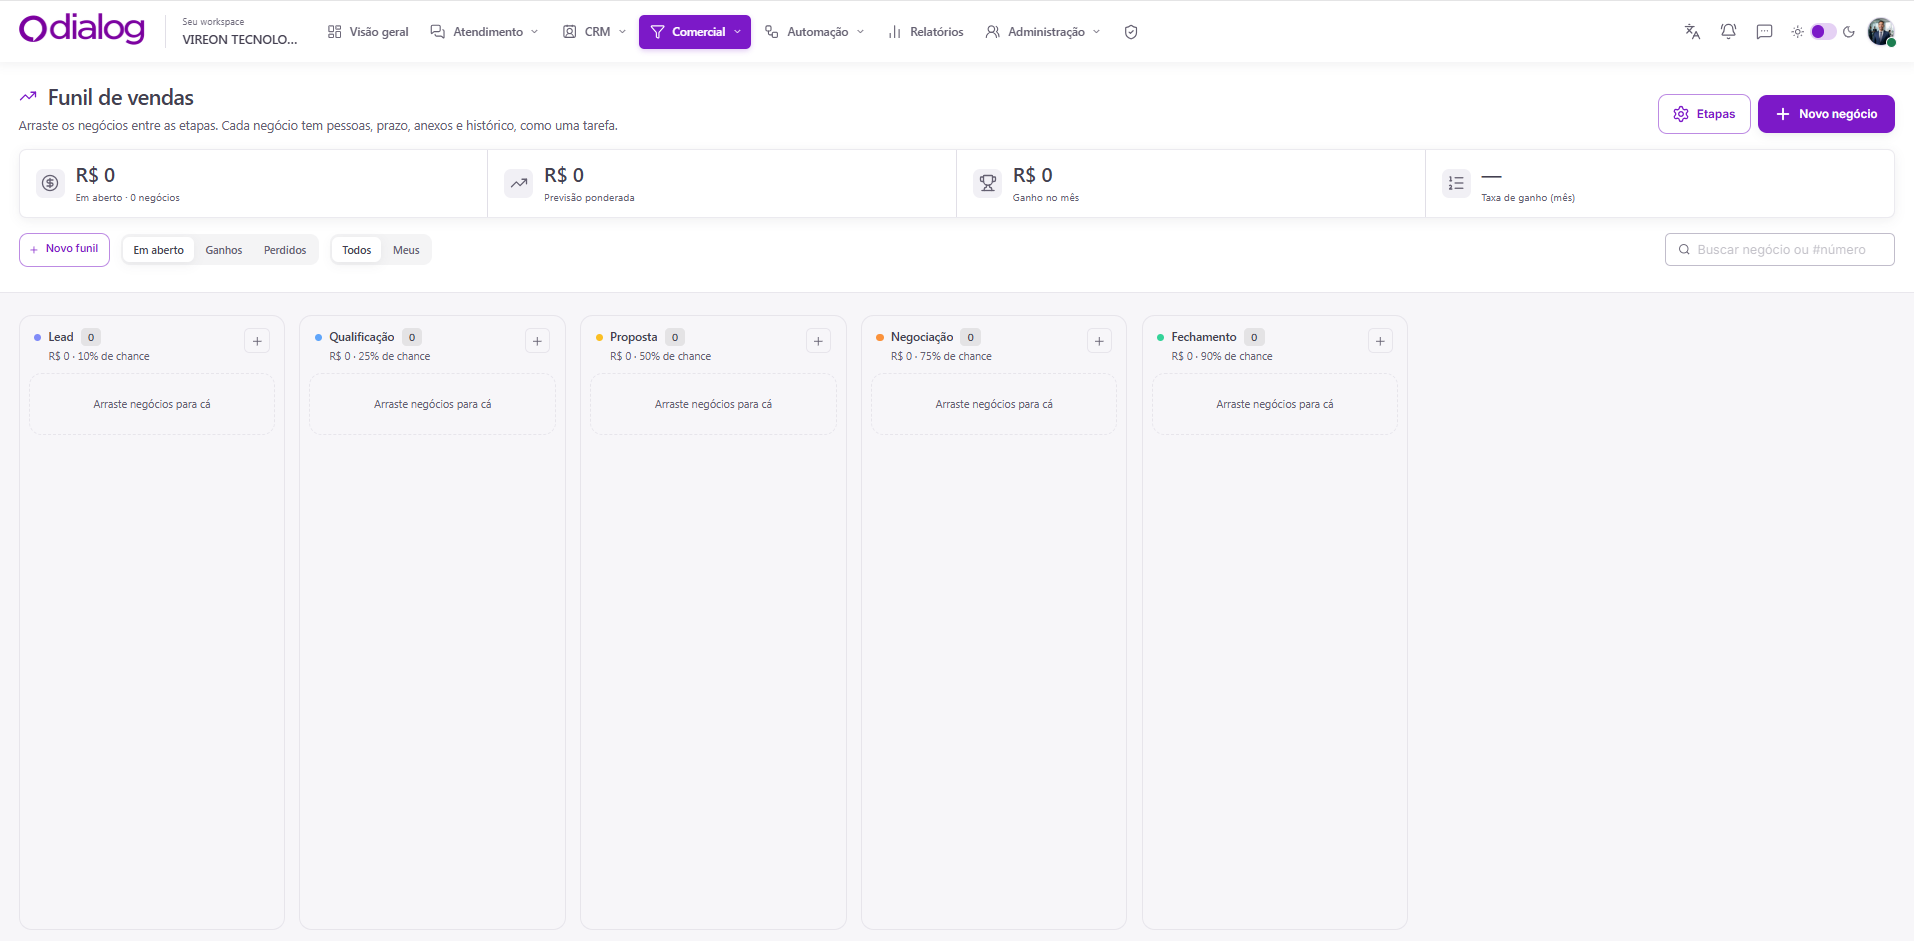This screenshot has height=941, width=1914.
Task: Open the chat messages icon
Action: pyautogui.click(x=1764, y=32)
